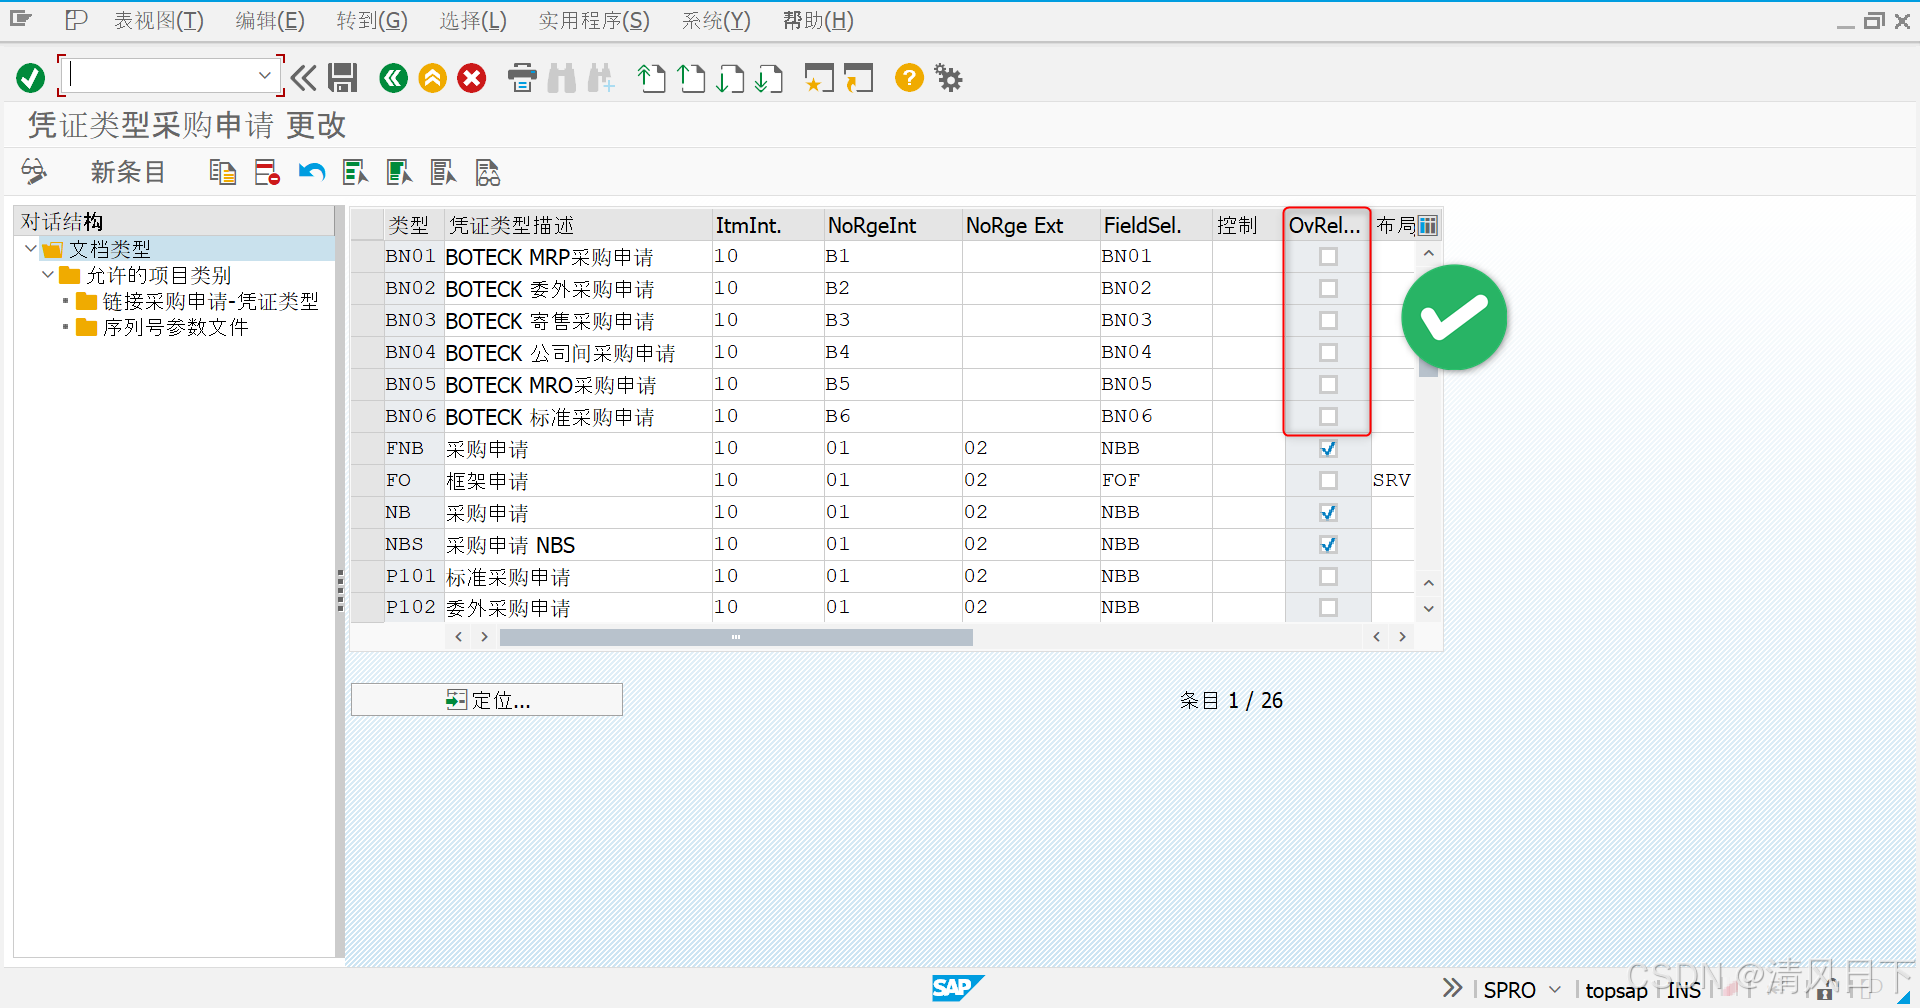1920x1008 pixels.
Task: Cancel with the red X icon
Action: pyautogui.click(x=471, y=78)
